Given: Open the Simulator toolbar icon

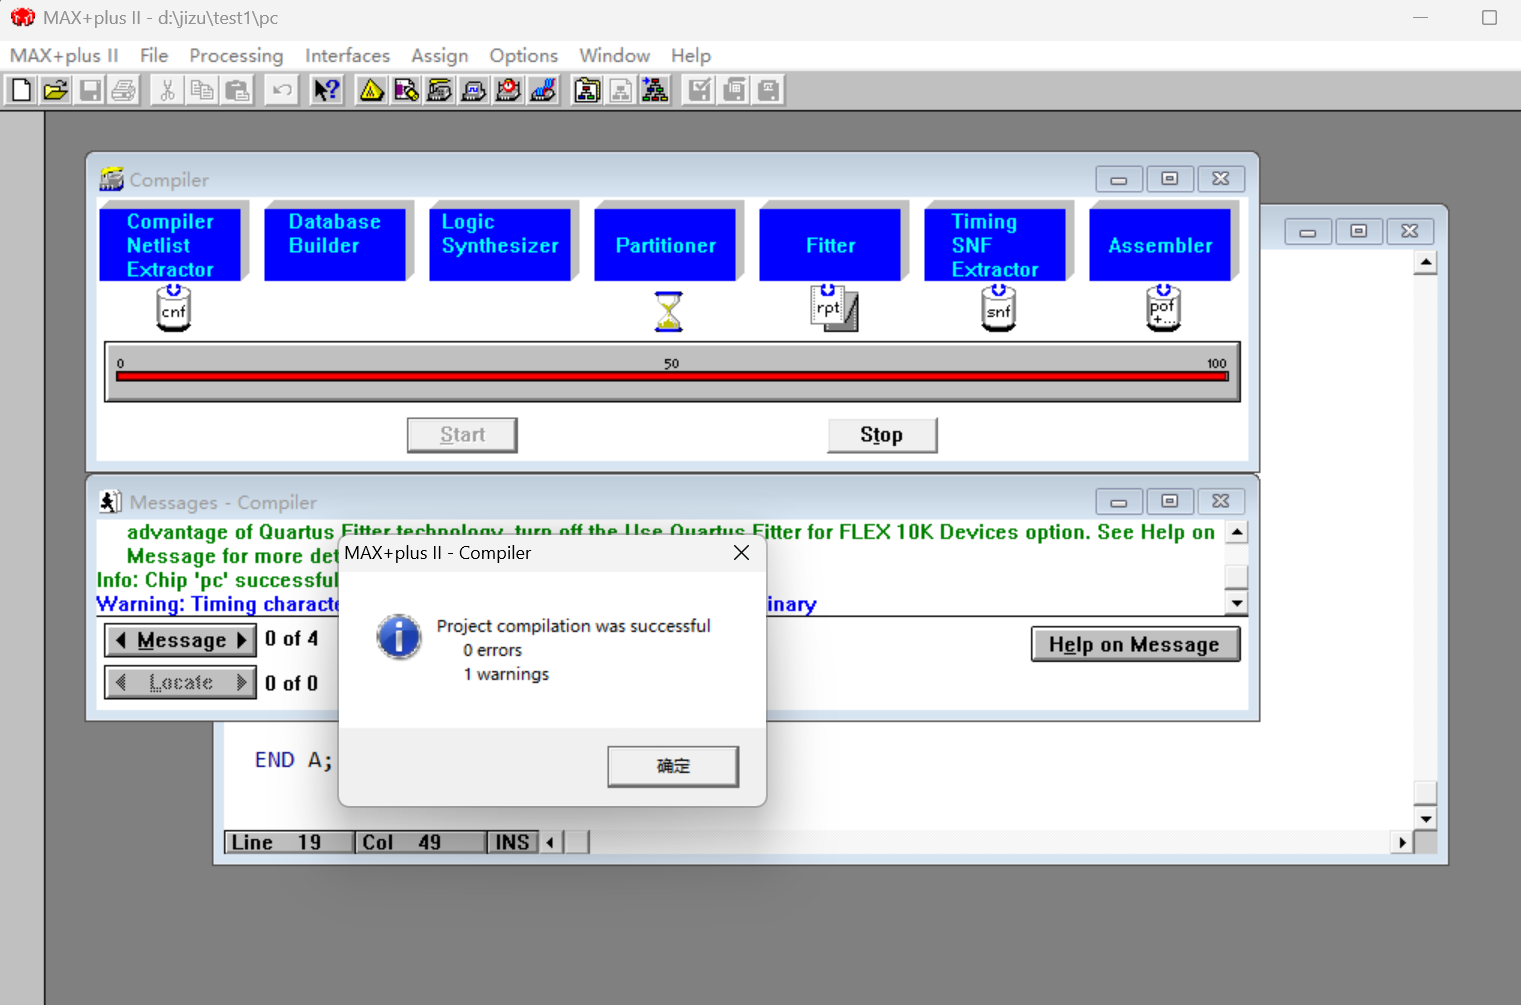Looking at the screenshot, I should point(474,91).
